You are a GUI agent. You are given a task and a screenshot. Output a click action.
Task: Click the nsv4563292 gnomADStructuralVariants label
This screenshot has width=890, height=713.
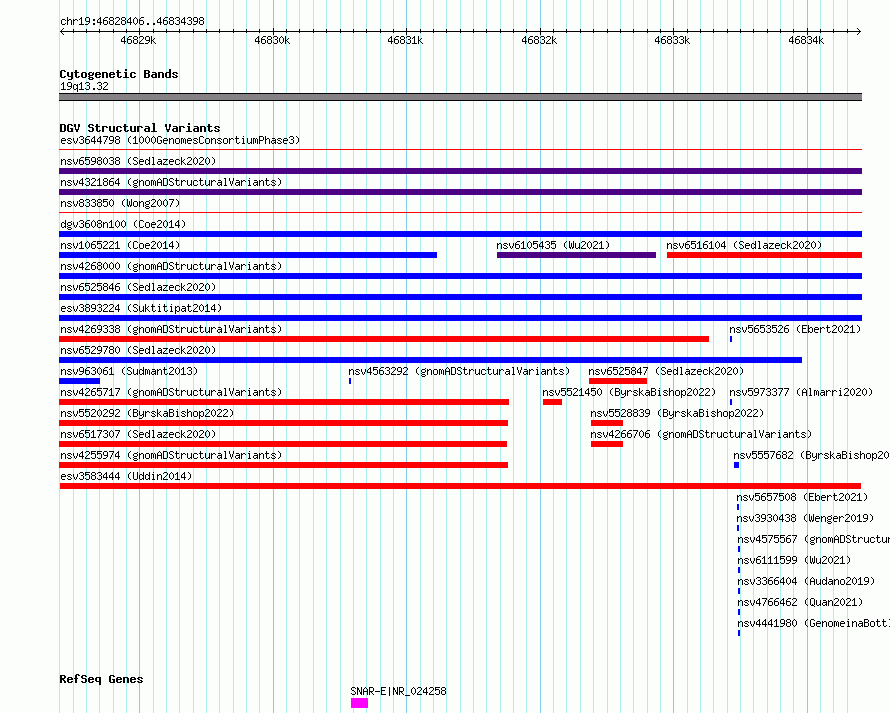(459, 371)
